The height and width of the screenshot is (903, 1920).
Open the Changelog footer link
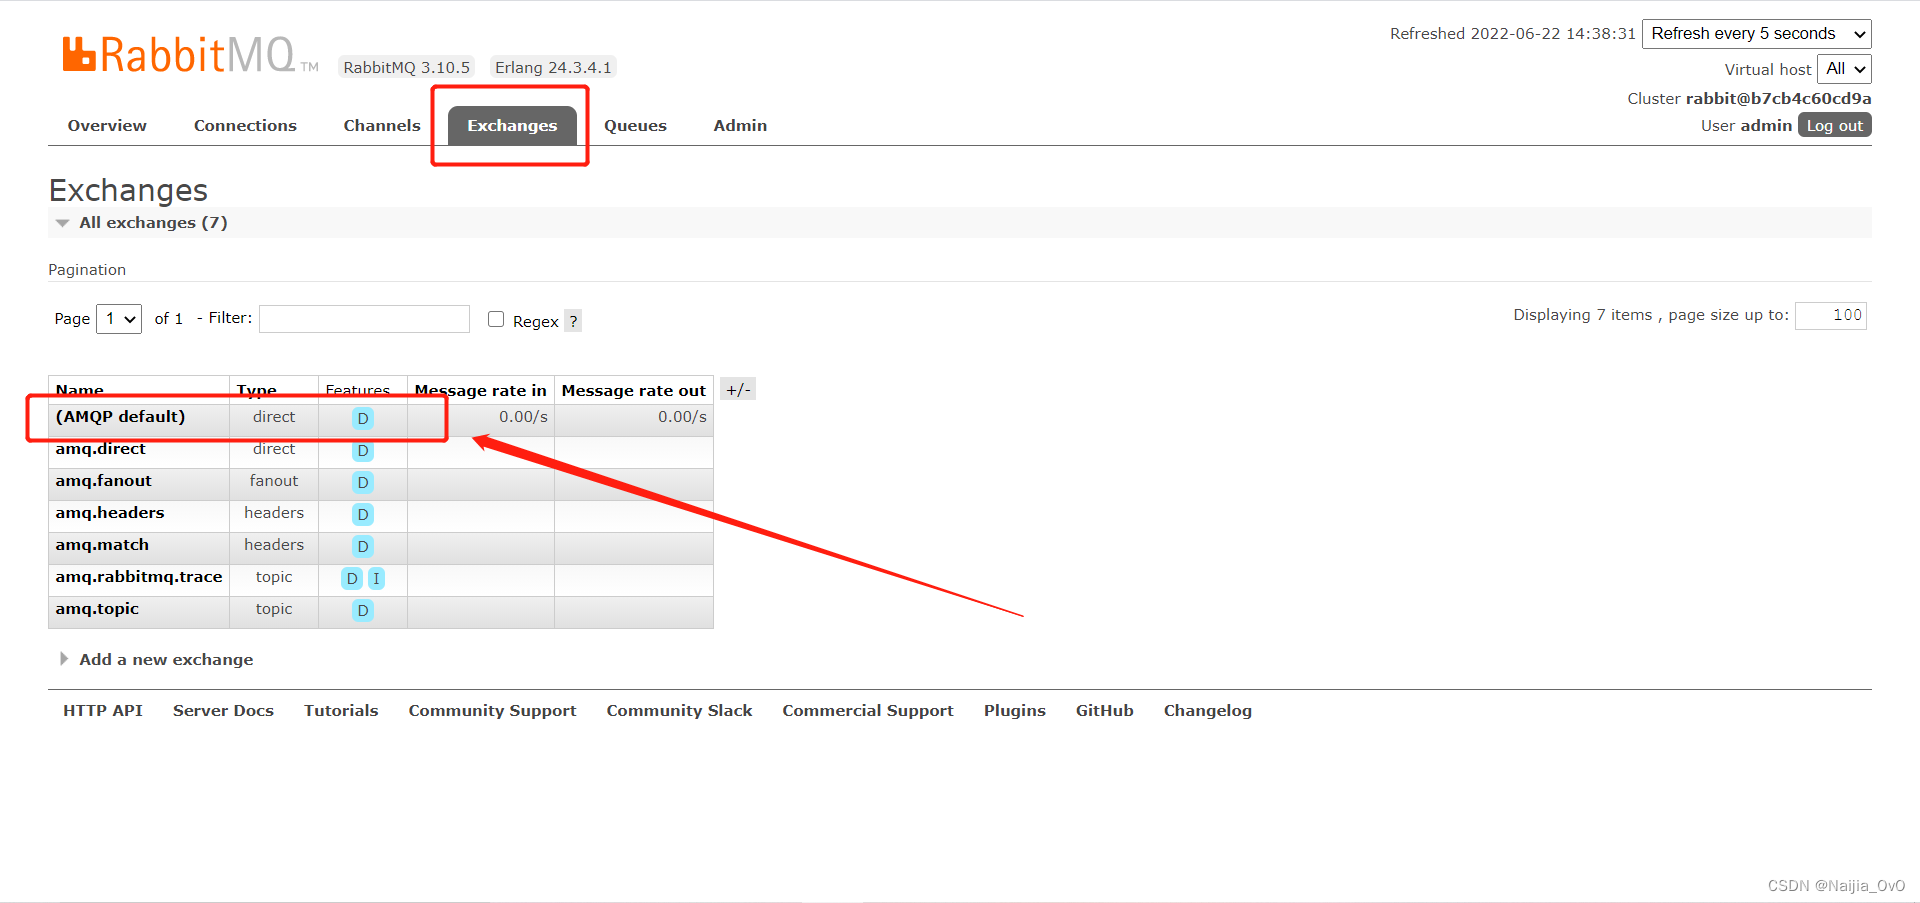pyautogui.click(x=1207, y=711)
